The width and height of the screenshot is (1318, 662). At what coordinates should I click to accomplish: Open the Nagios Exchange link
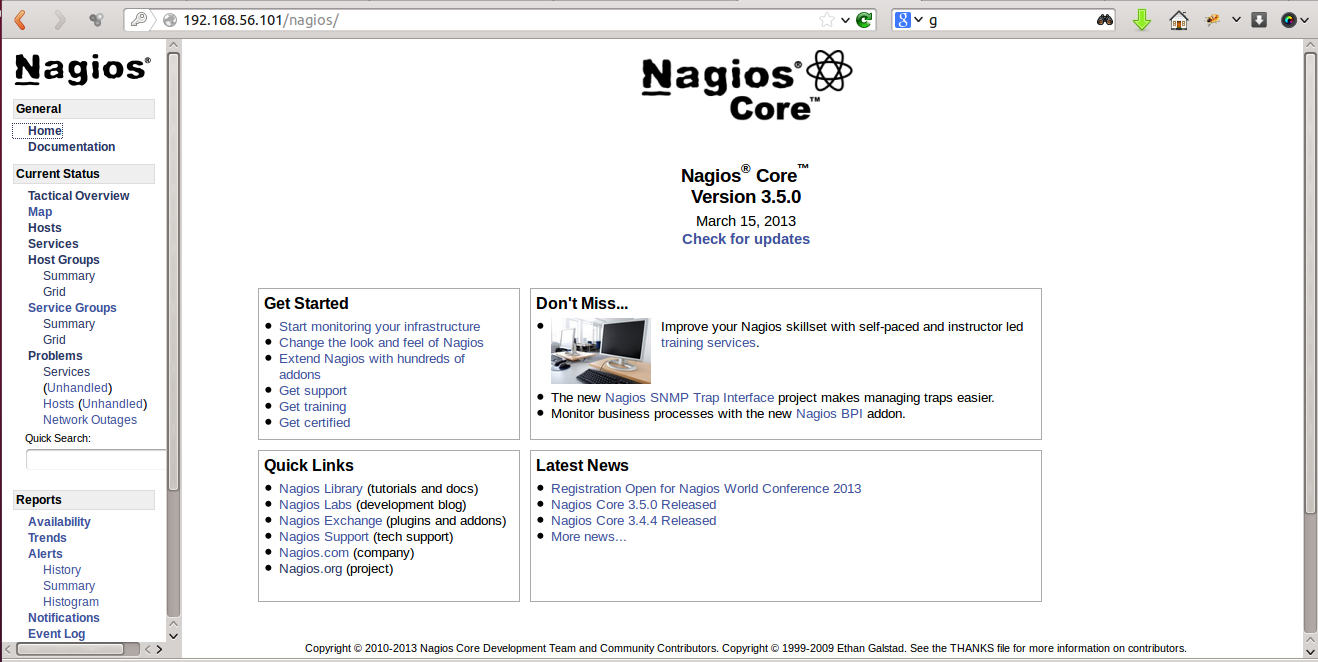[331, 521]
